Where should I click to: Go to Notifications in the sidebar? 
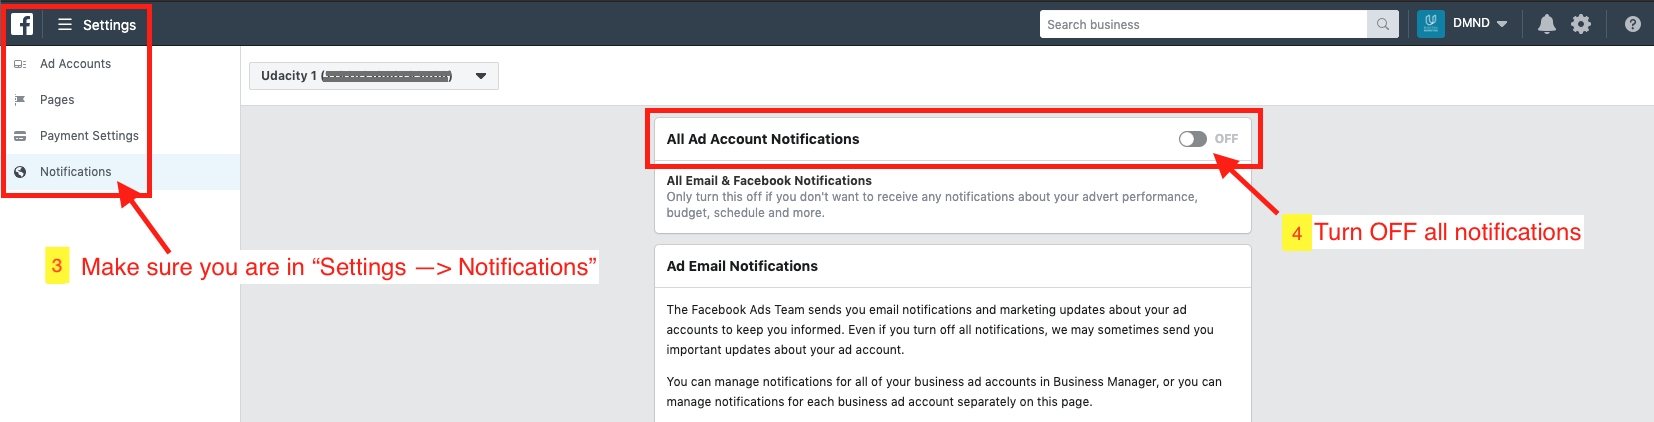pos(75,172)
